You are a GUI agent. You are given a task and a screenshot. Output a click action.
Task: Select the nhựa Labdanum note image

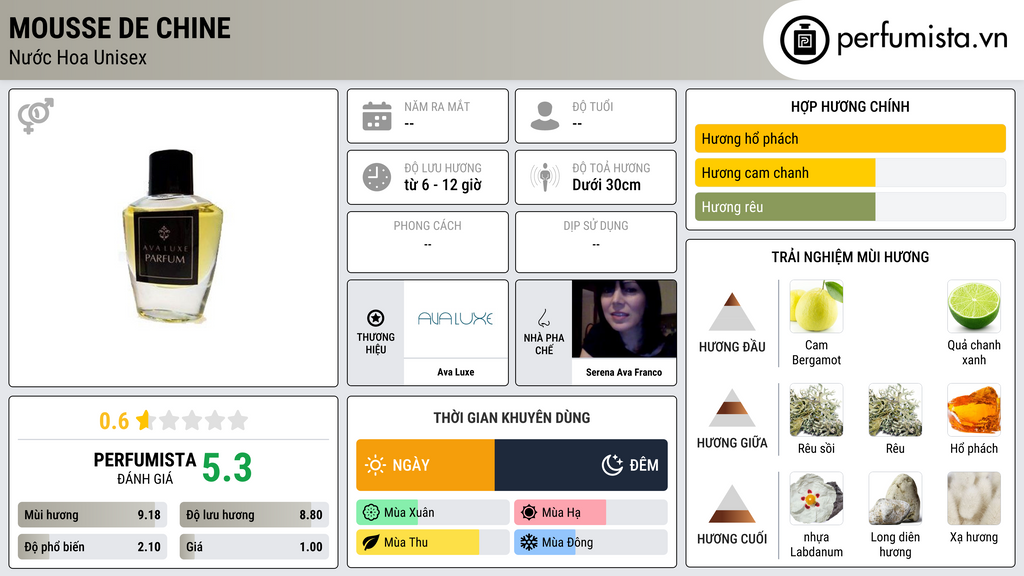pos(816,499)
